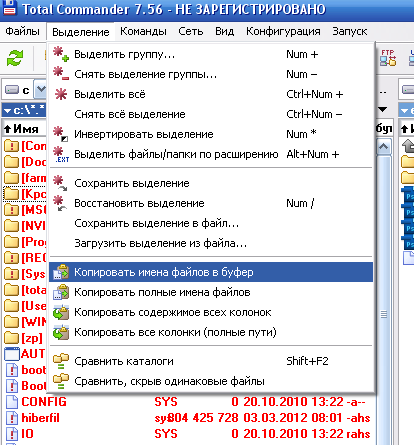
Task: Sort left panel by Имя column header
Action: point(24,128)
